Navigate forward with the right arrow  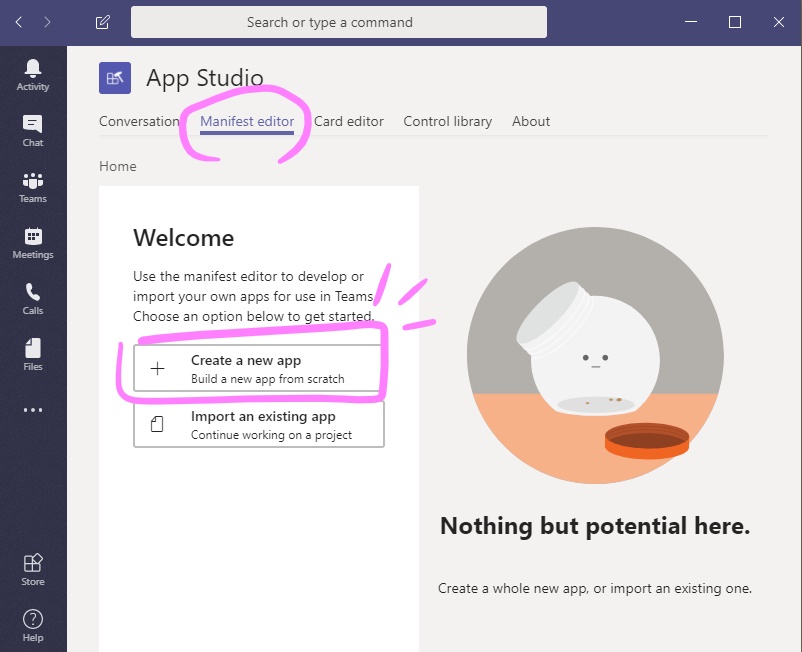47,22
